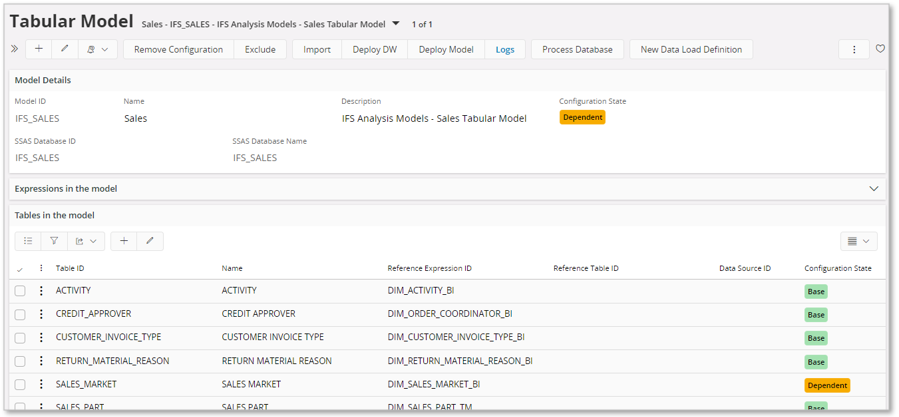The height and width of the screenshot is (417, 899).
Task: Expand the Expressions in the model section
Action: point(873,188)
